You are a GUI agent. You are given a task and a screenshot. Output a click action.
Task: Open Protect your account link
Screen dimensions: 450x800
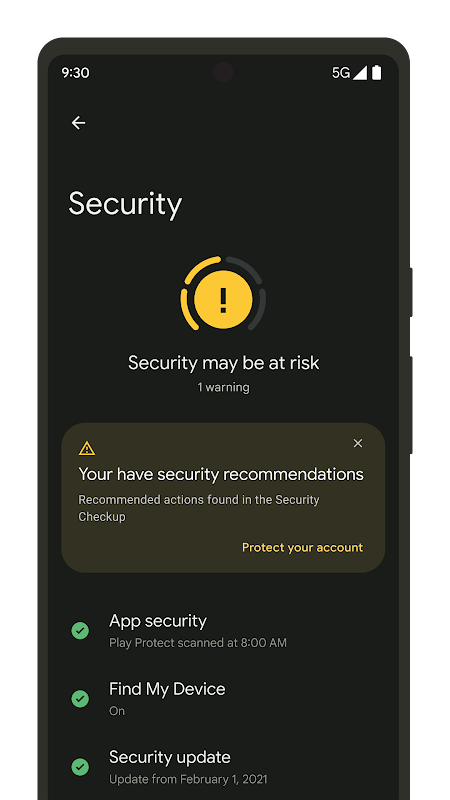pos(303,547)
